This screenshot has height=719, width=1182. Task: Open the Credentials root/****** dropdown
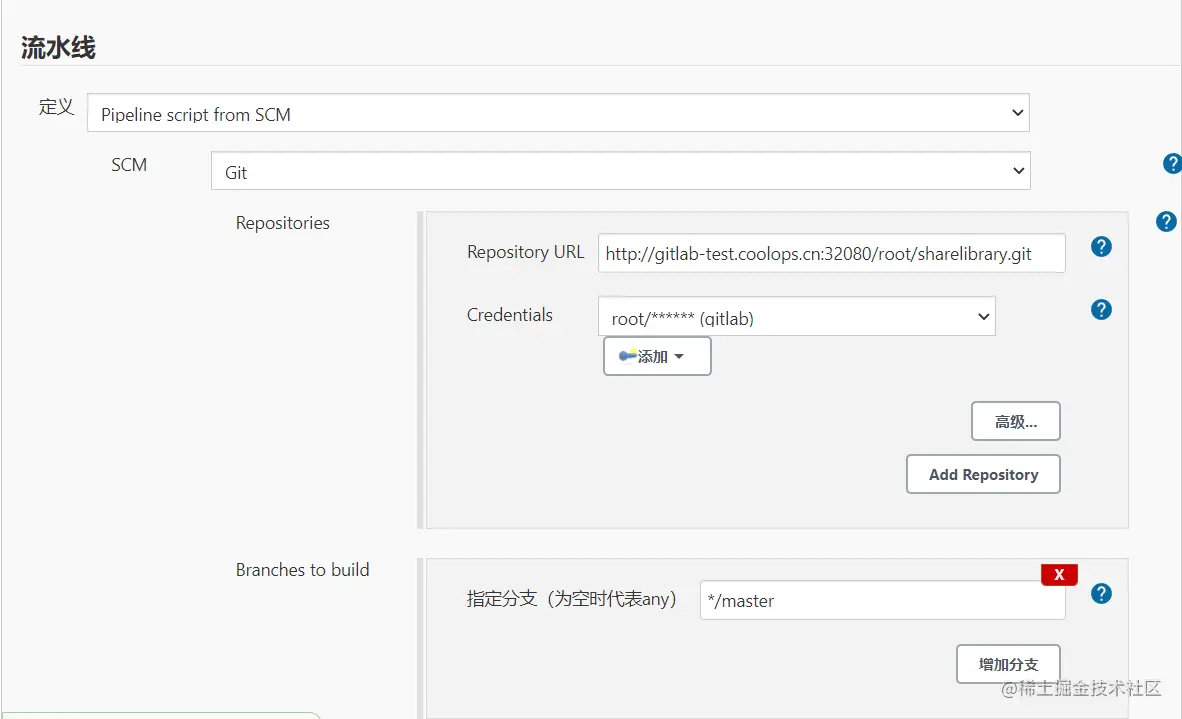797,317
